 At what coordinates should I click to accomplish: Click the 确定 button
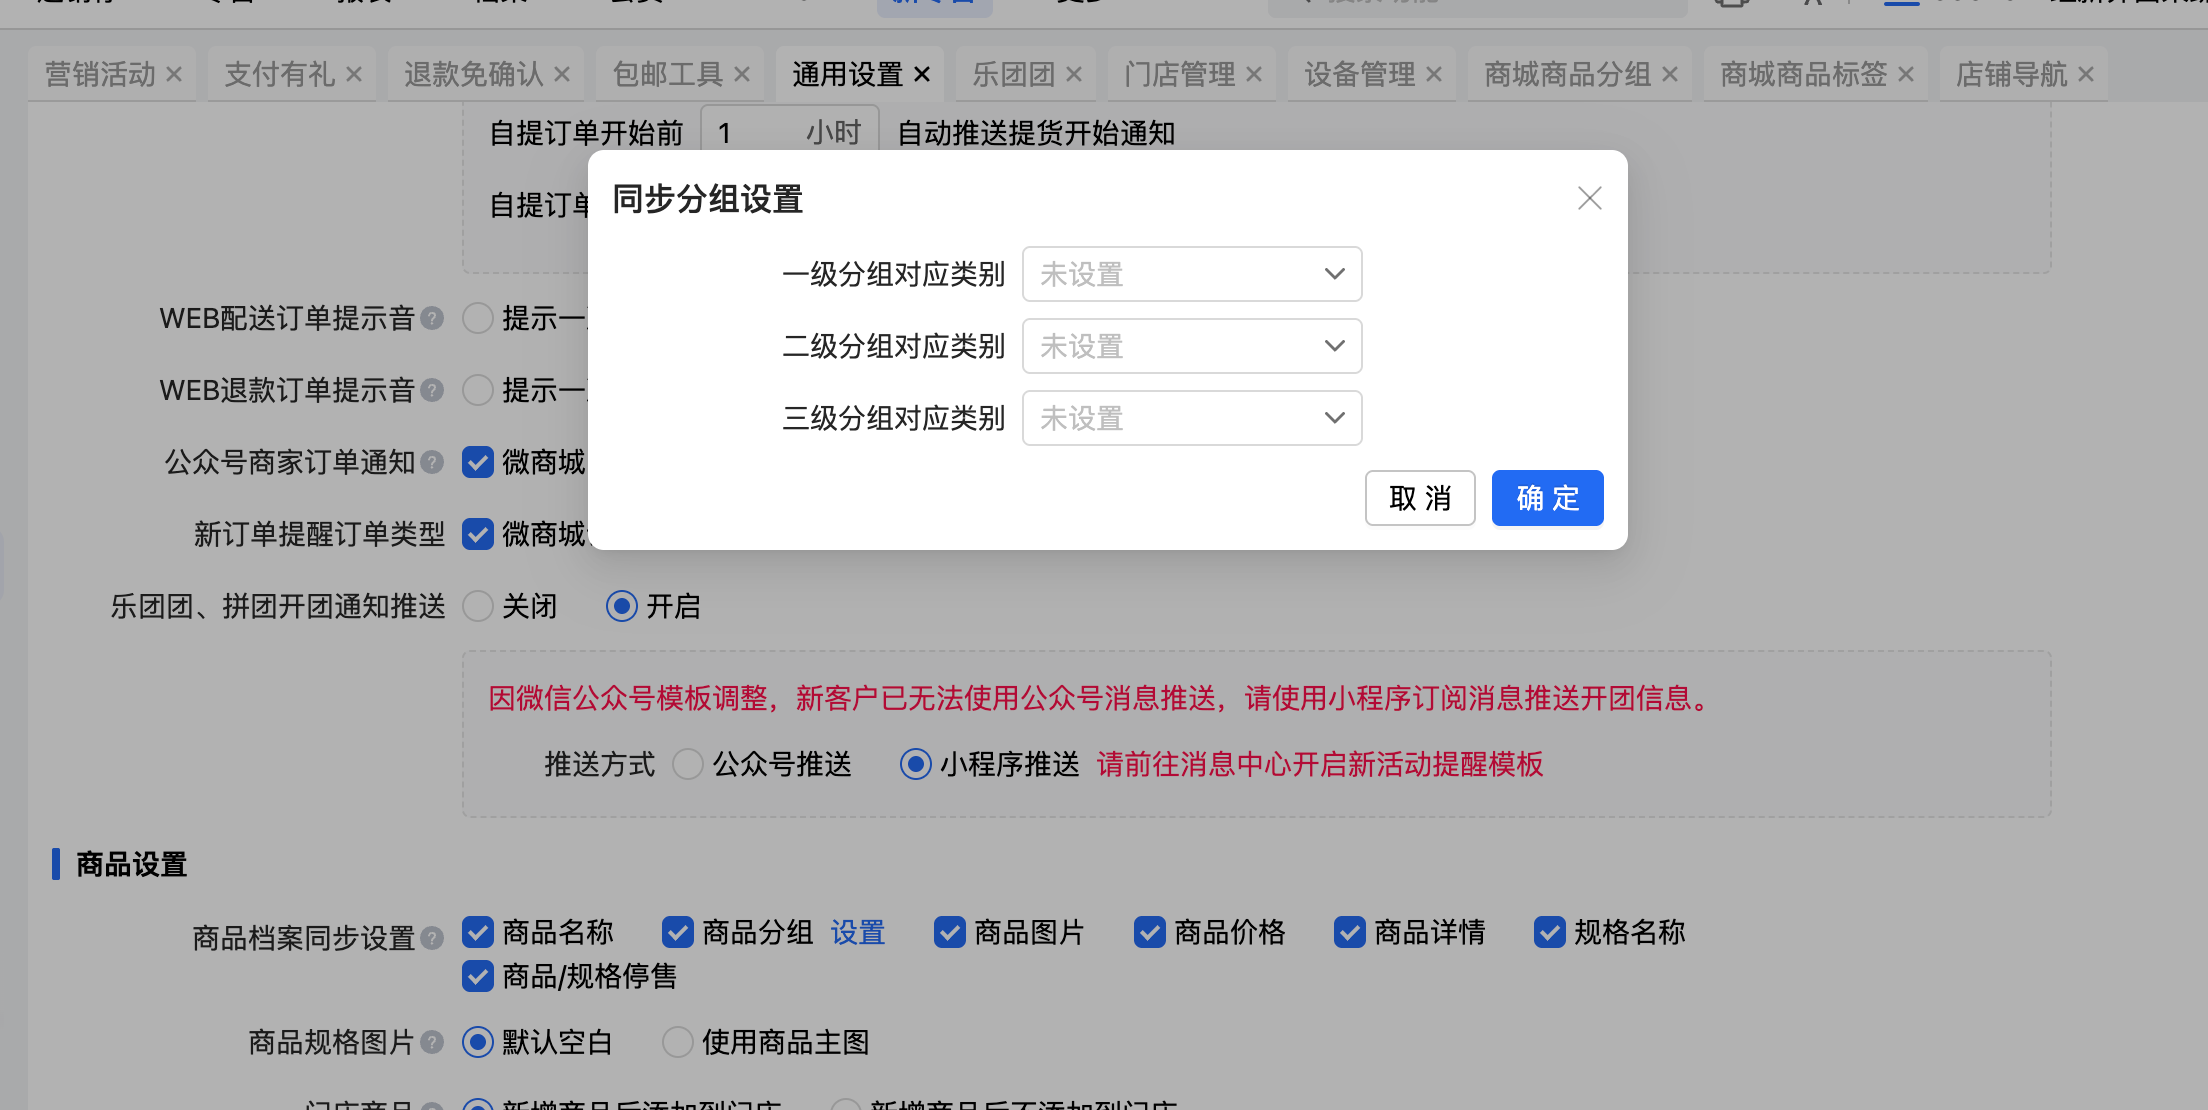pyautogui.click(x=1547, y=498)
